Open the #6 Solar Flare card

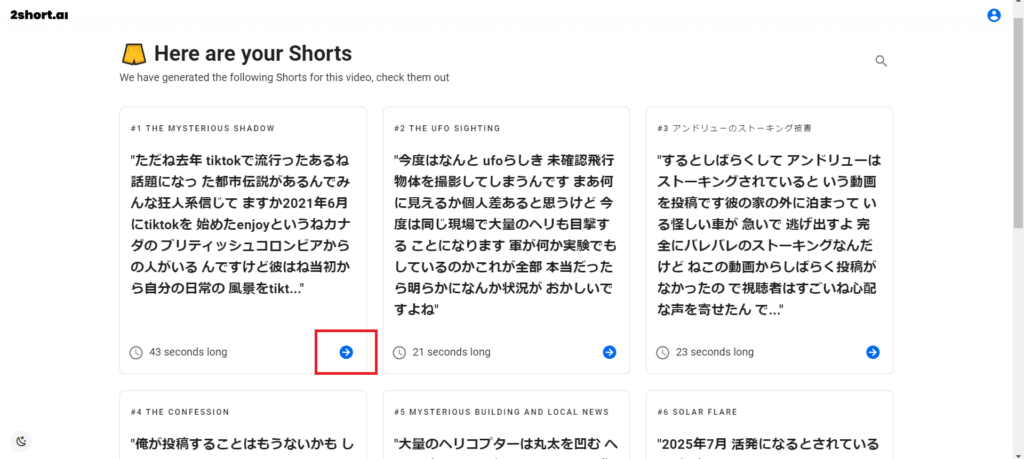click(x=769, y=424)
